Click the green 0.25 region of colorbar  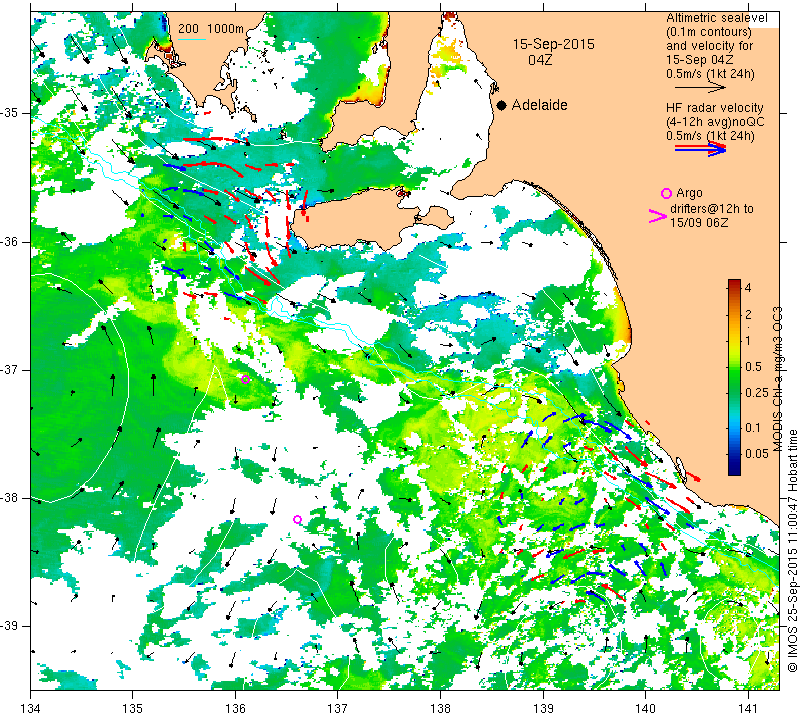[734, 392]
